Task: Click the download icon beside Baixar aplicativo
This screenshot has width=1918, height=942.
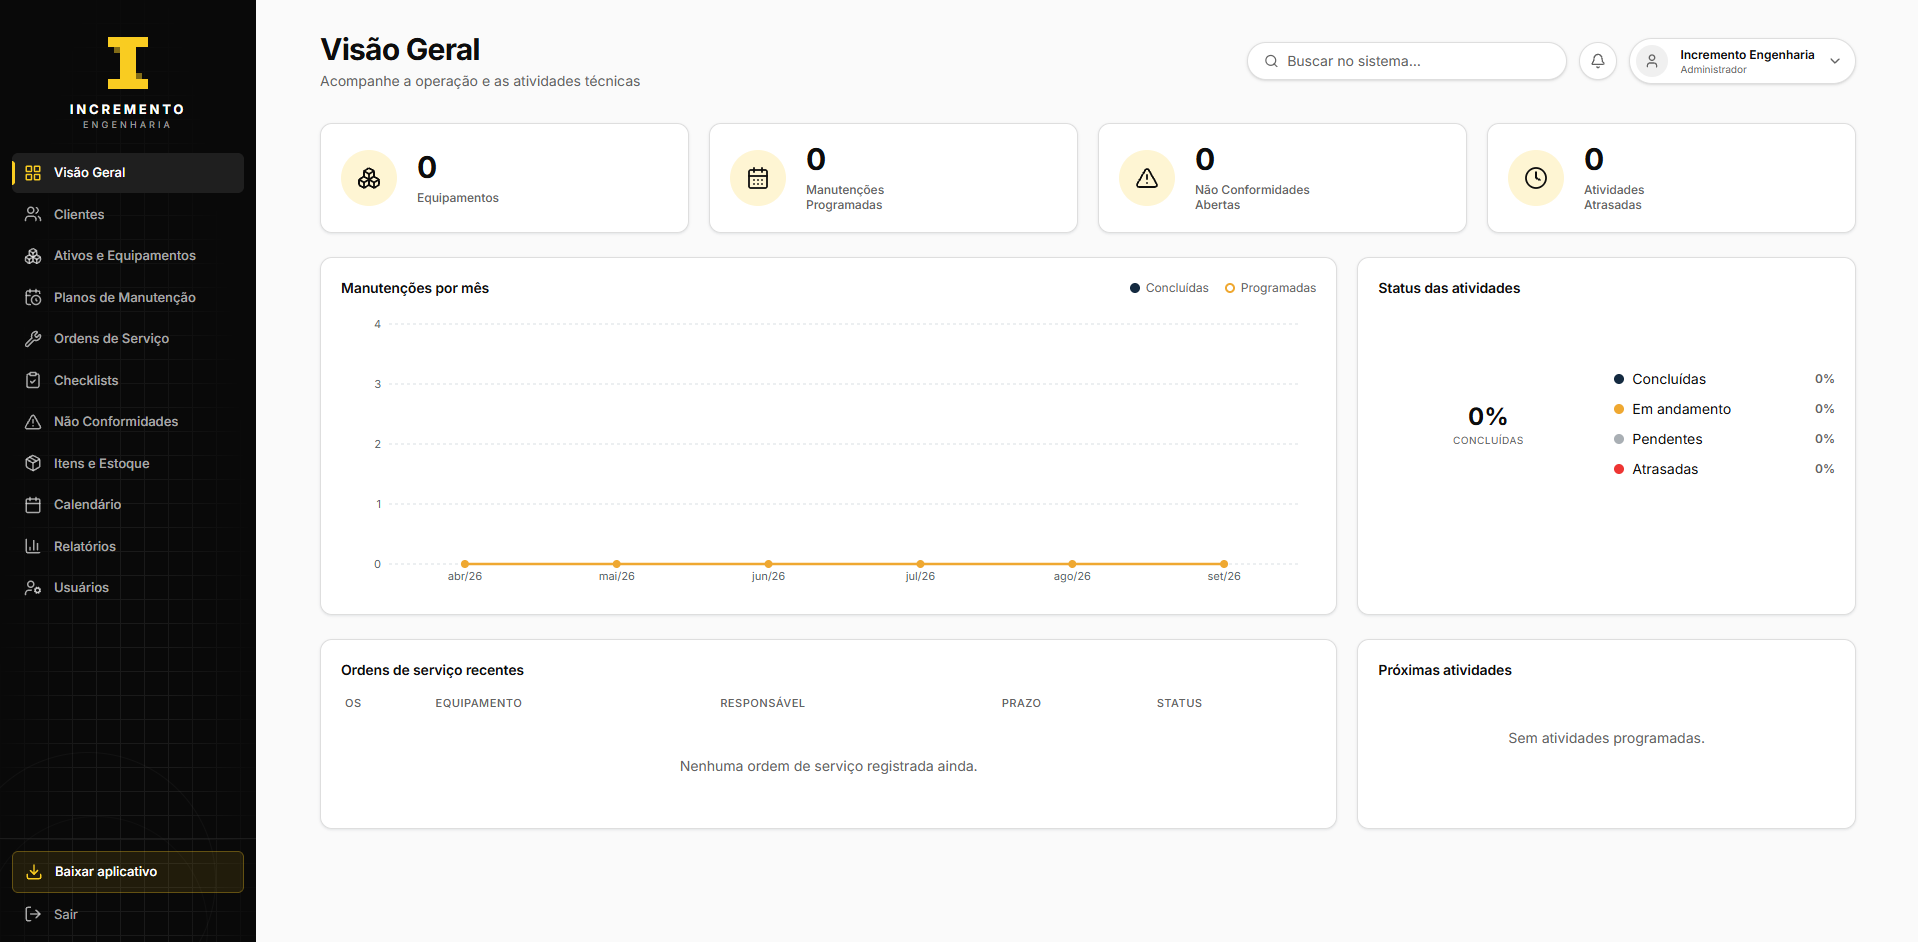Action: [34, 872]
